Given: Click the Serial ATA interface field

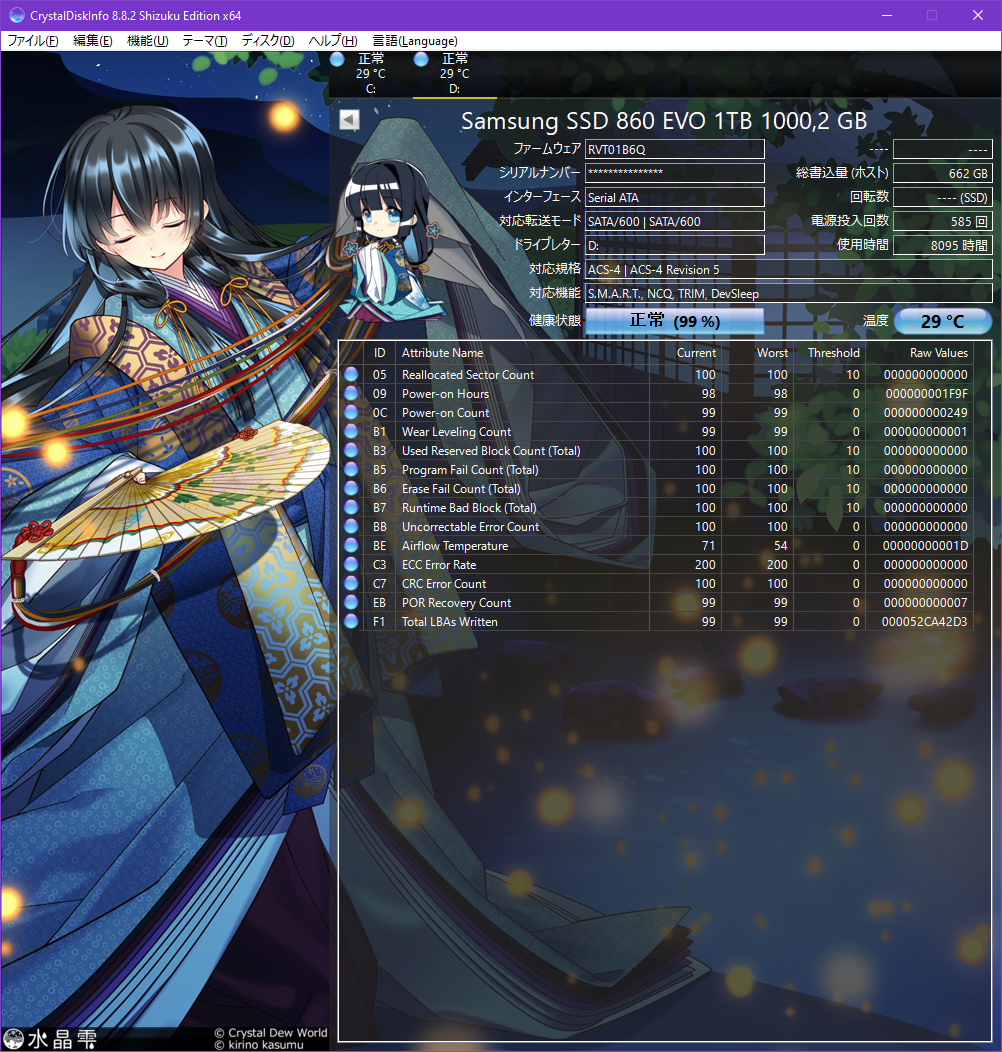Looking at the screenshot, I should 674,197.
